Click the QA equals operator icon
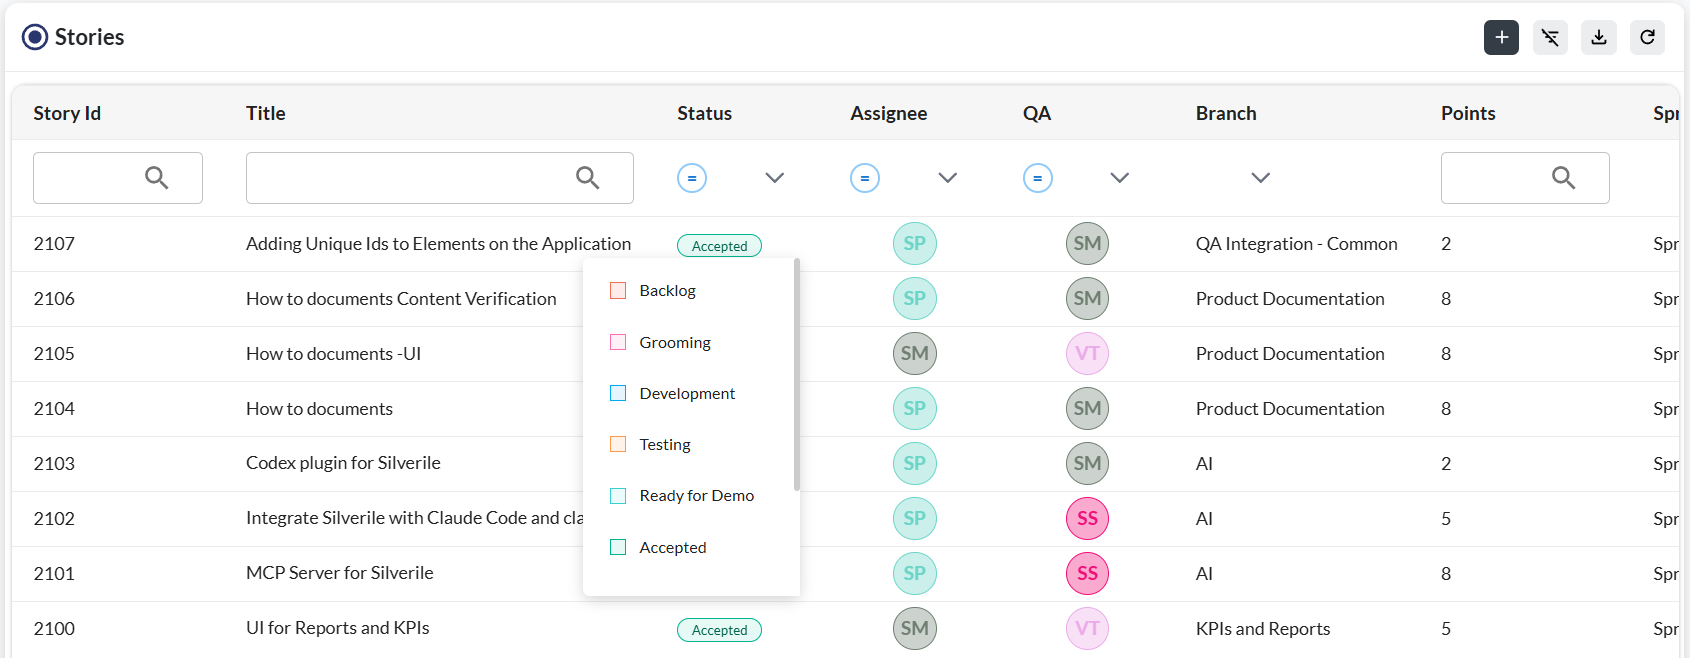The image size is (1690, 658). [x=1038, y=178]
